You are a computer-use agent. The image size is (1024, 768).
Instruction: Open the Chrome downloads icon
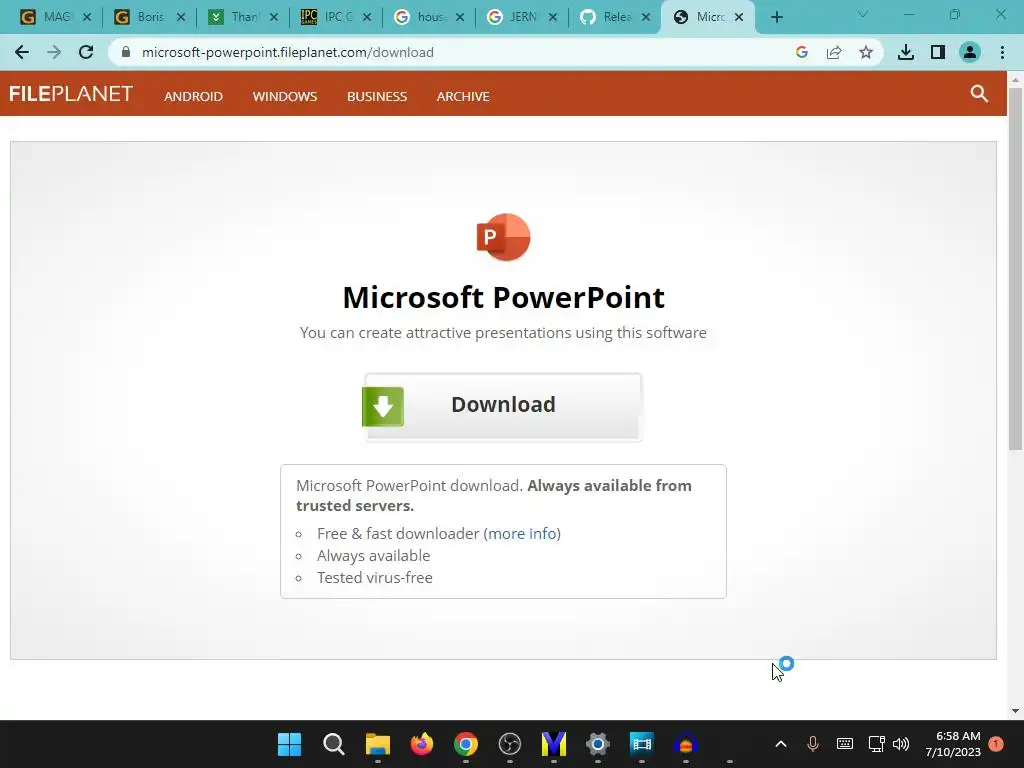[906, 52]
